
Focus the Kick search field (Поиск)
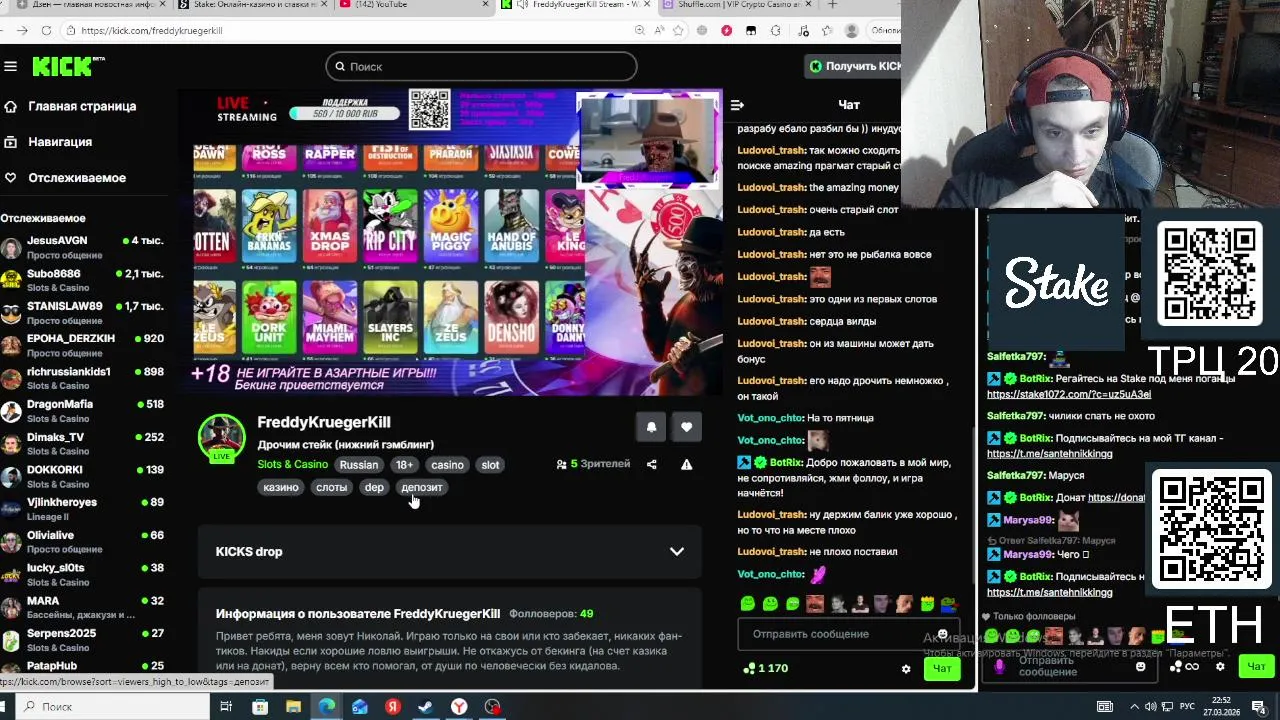(481, 66)
